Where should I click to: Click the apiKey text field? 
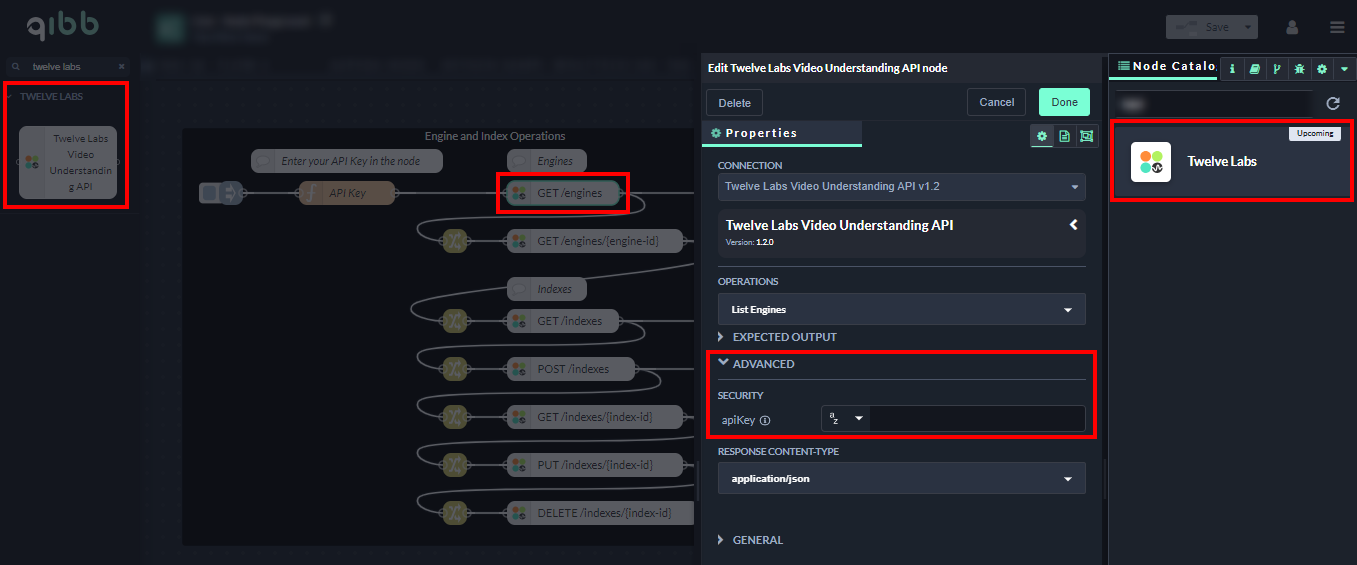pos(976,419)
